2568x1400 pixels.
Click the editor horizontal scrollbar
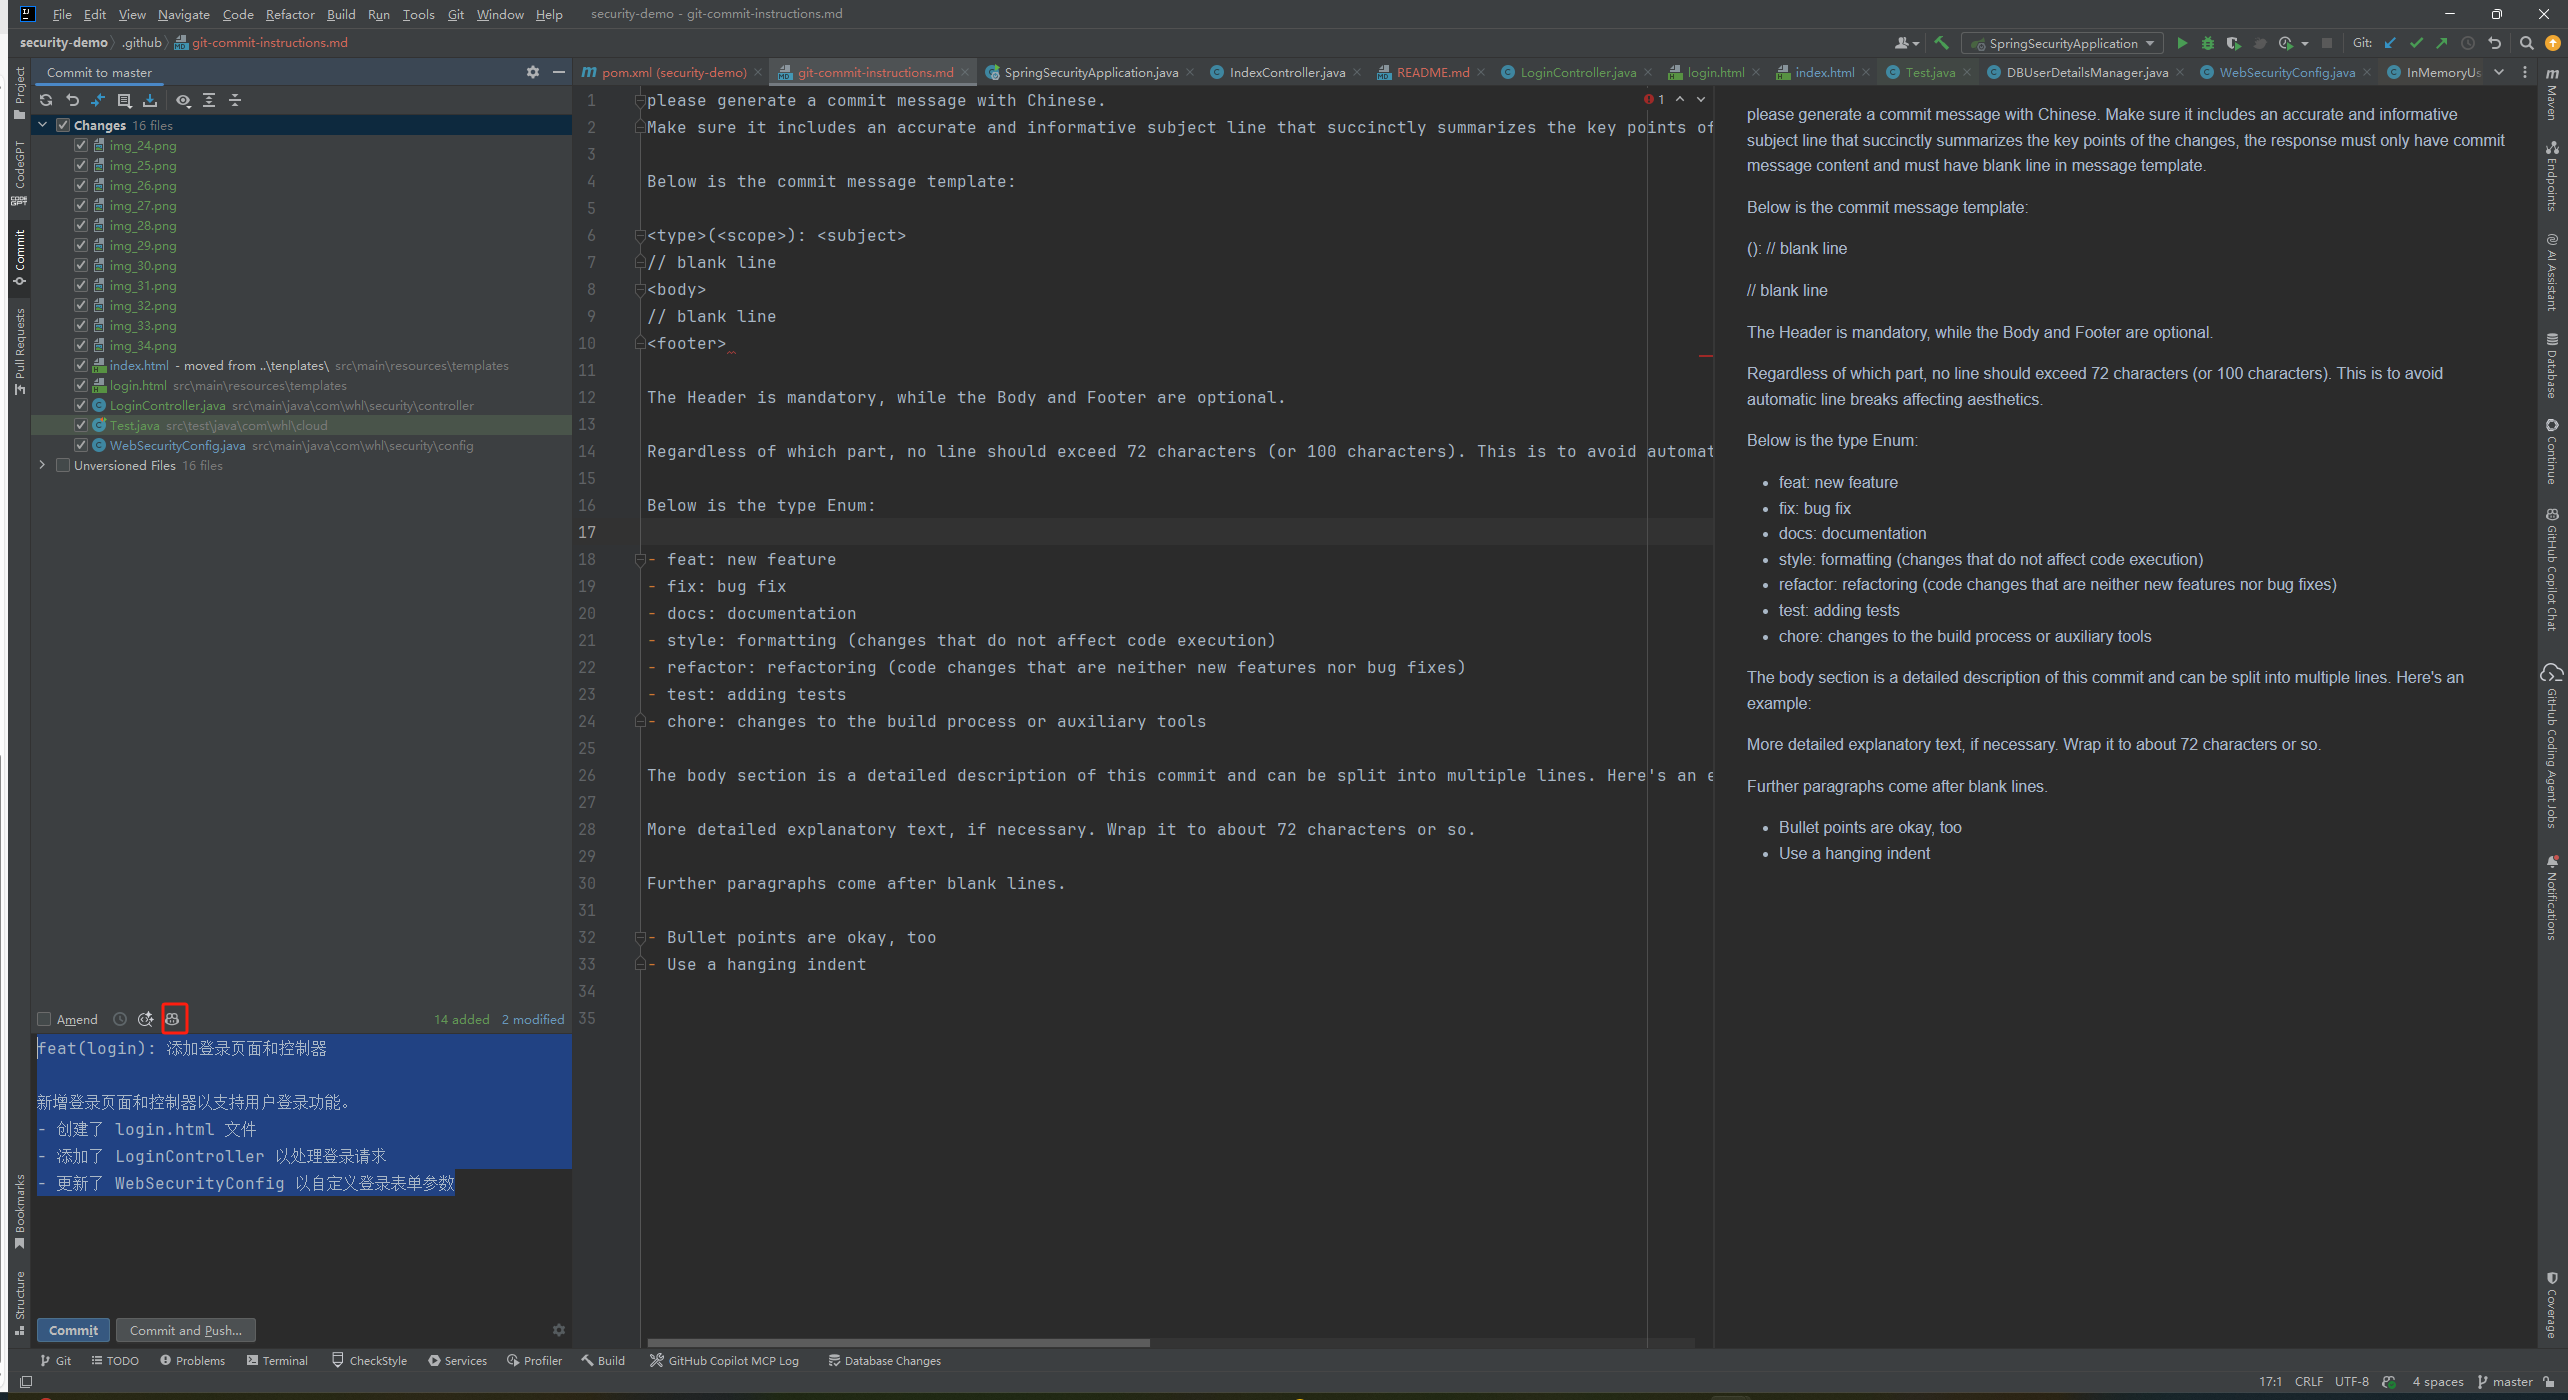pyautogui.click(x=898, y=1342)
